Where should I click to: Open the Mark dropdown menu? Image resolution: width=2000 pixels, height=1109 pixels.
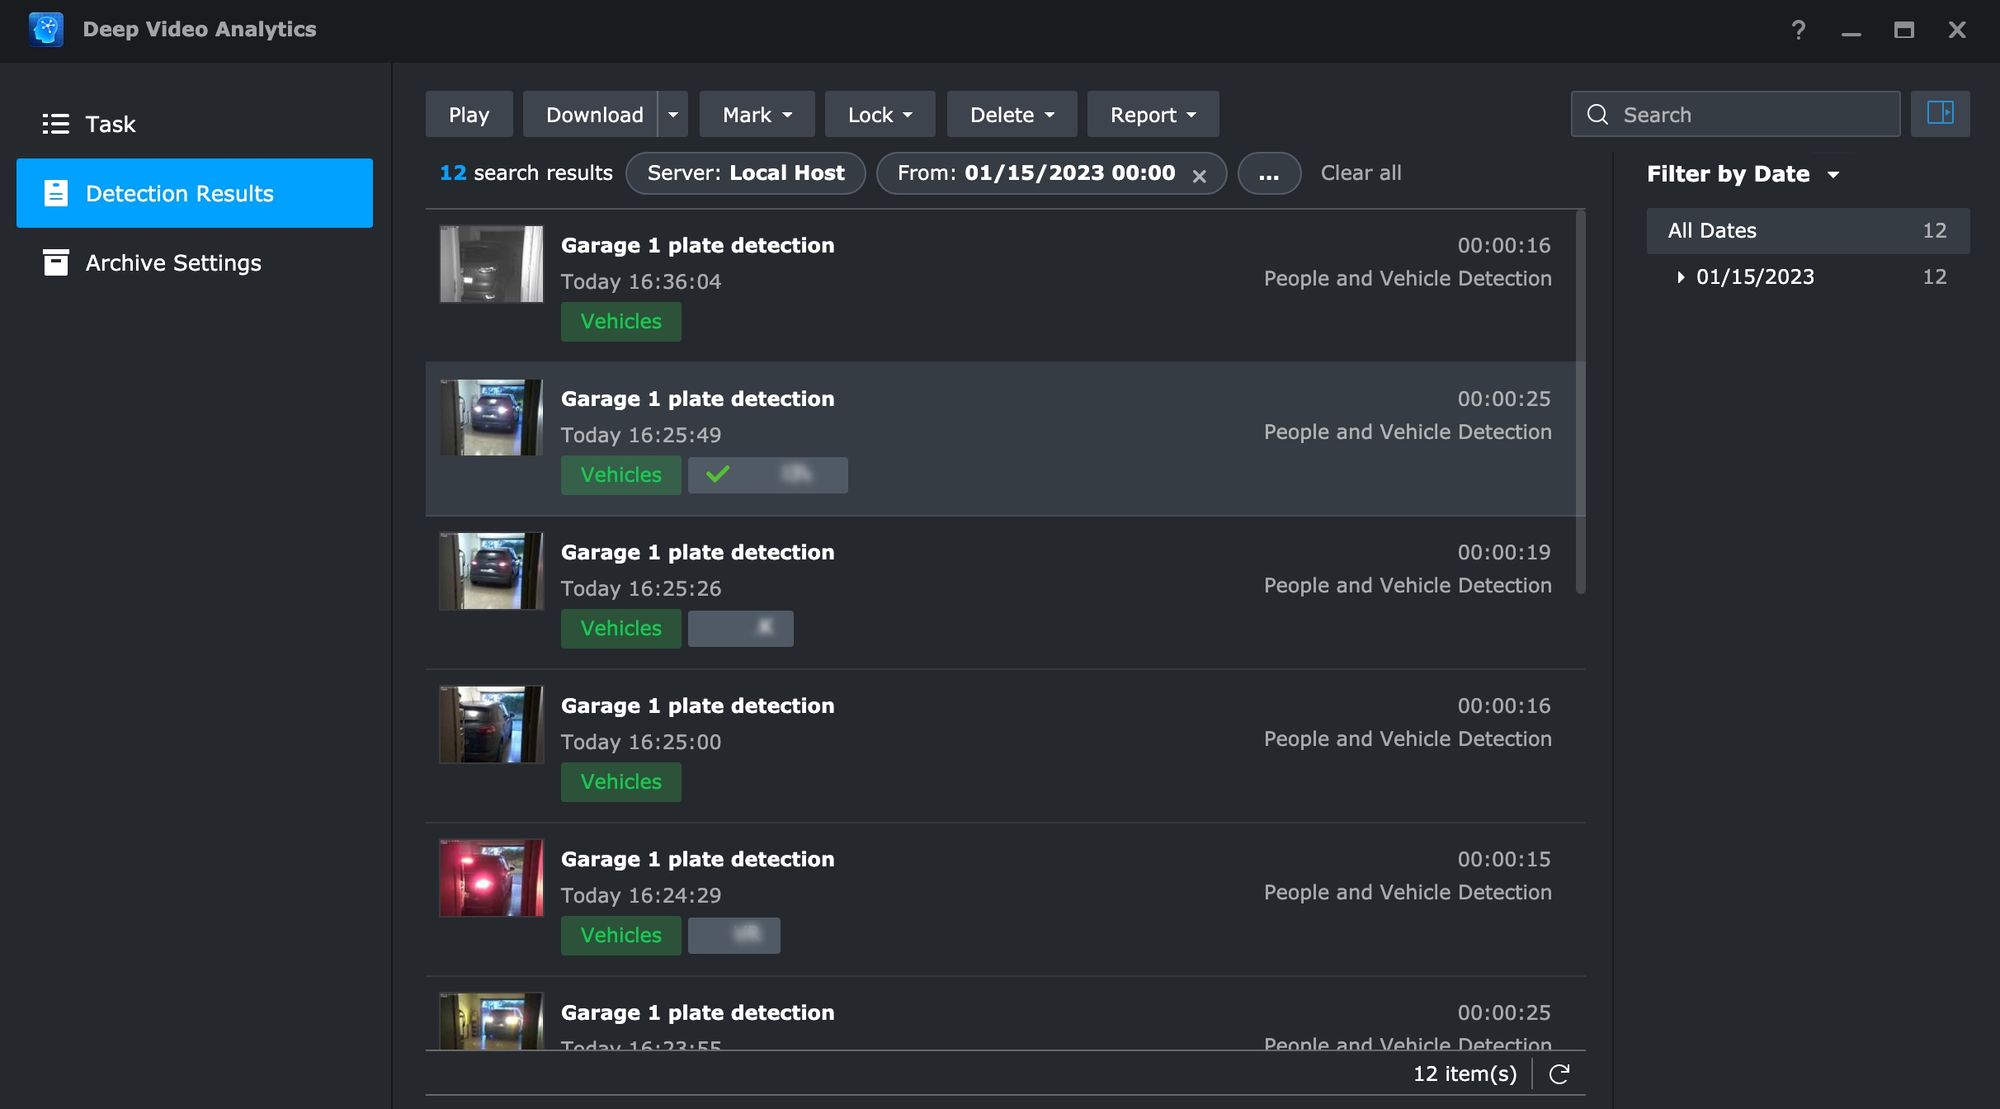(x=757, y=115)
